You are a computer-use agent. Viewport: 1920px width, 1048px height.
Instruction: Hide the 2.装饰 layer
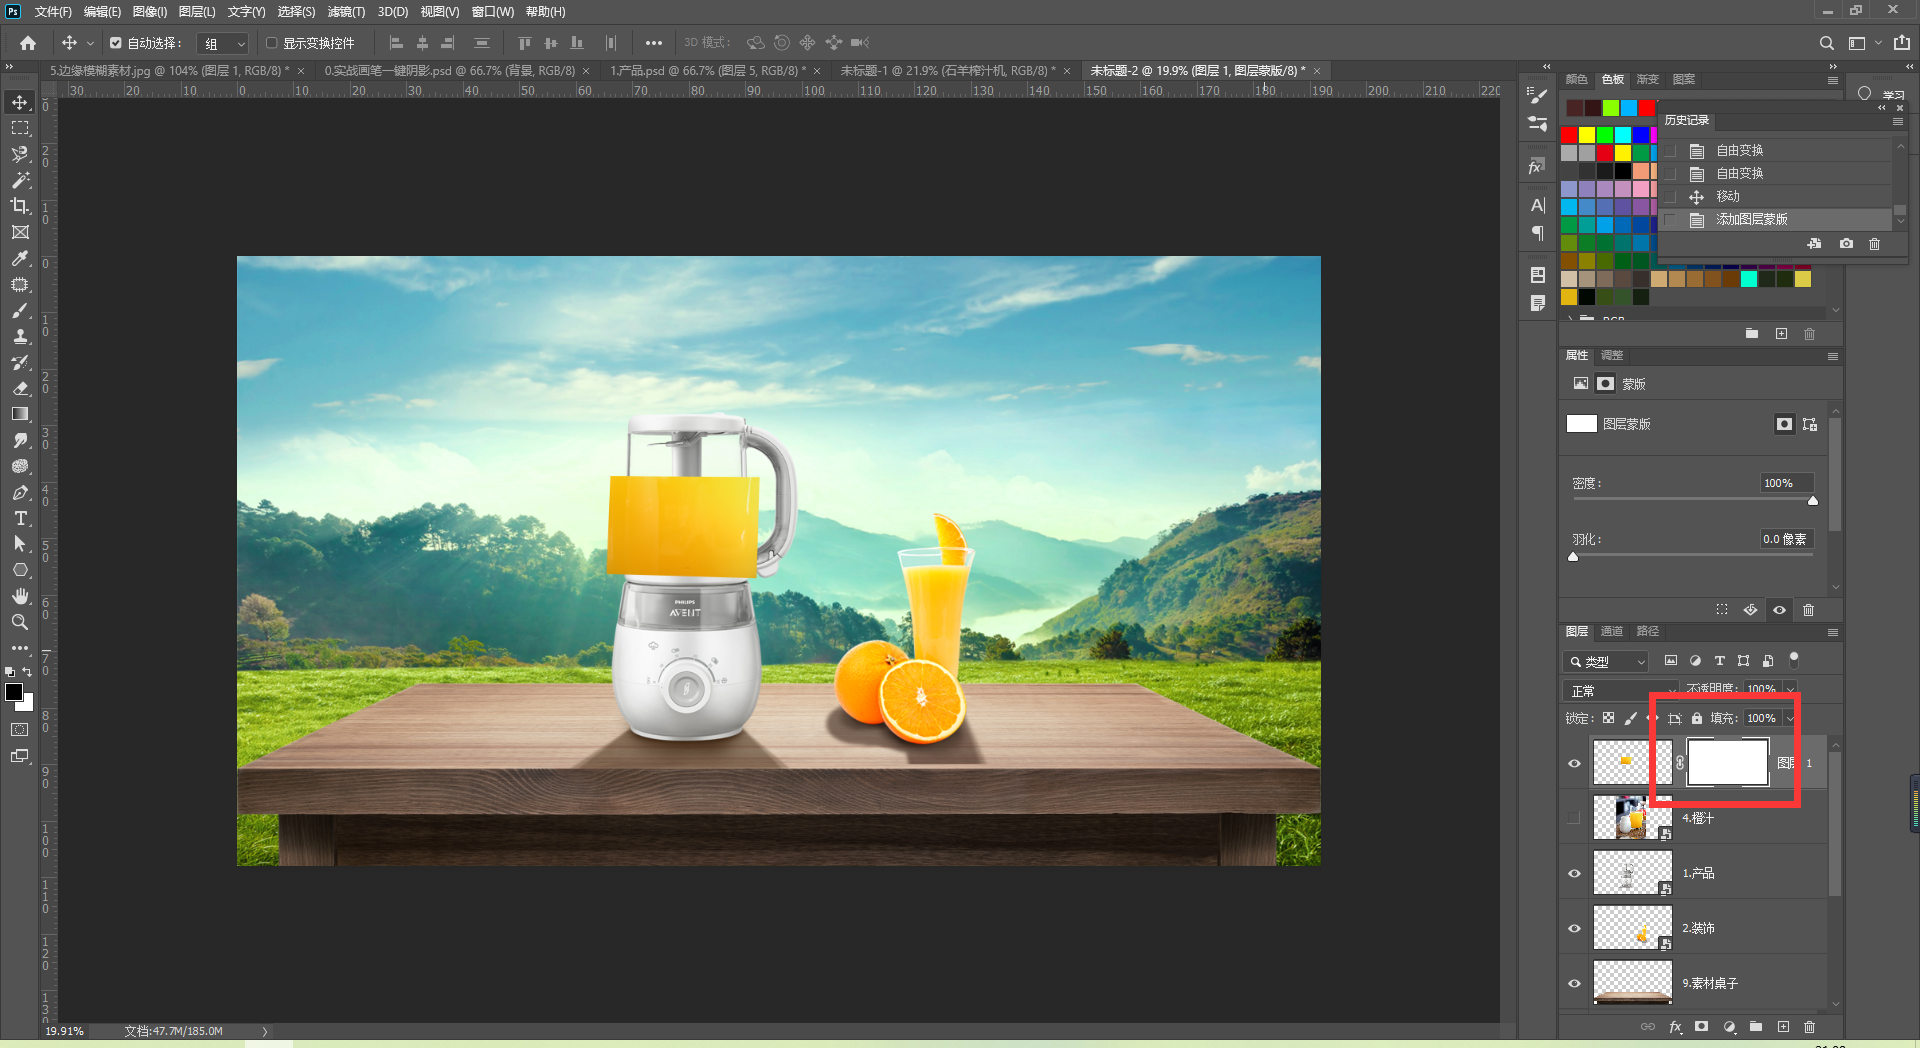1574,928
